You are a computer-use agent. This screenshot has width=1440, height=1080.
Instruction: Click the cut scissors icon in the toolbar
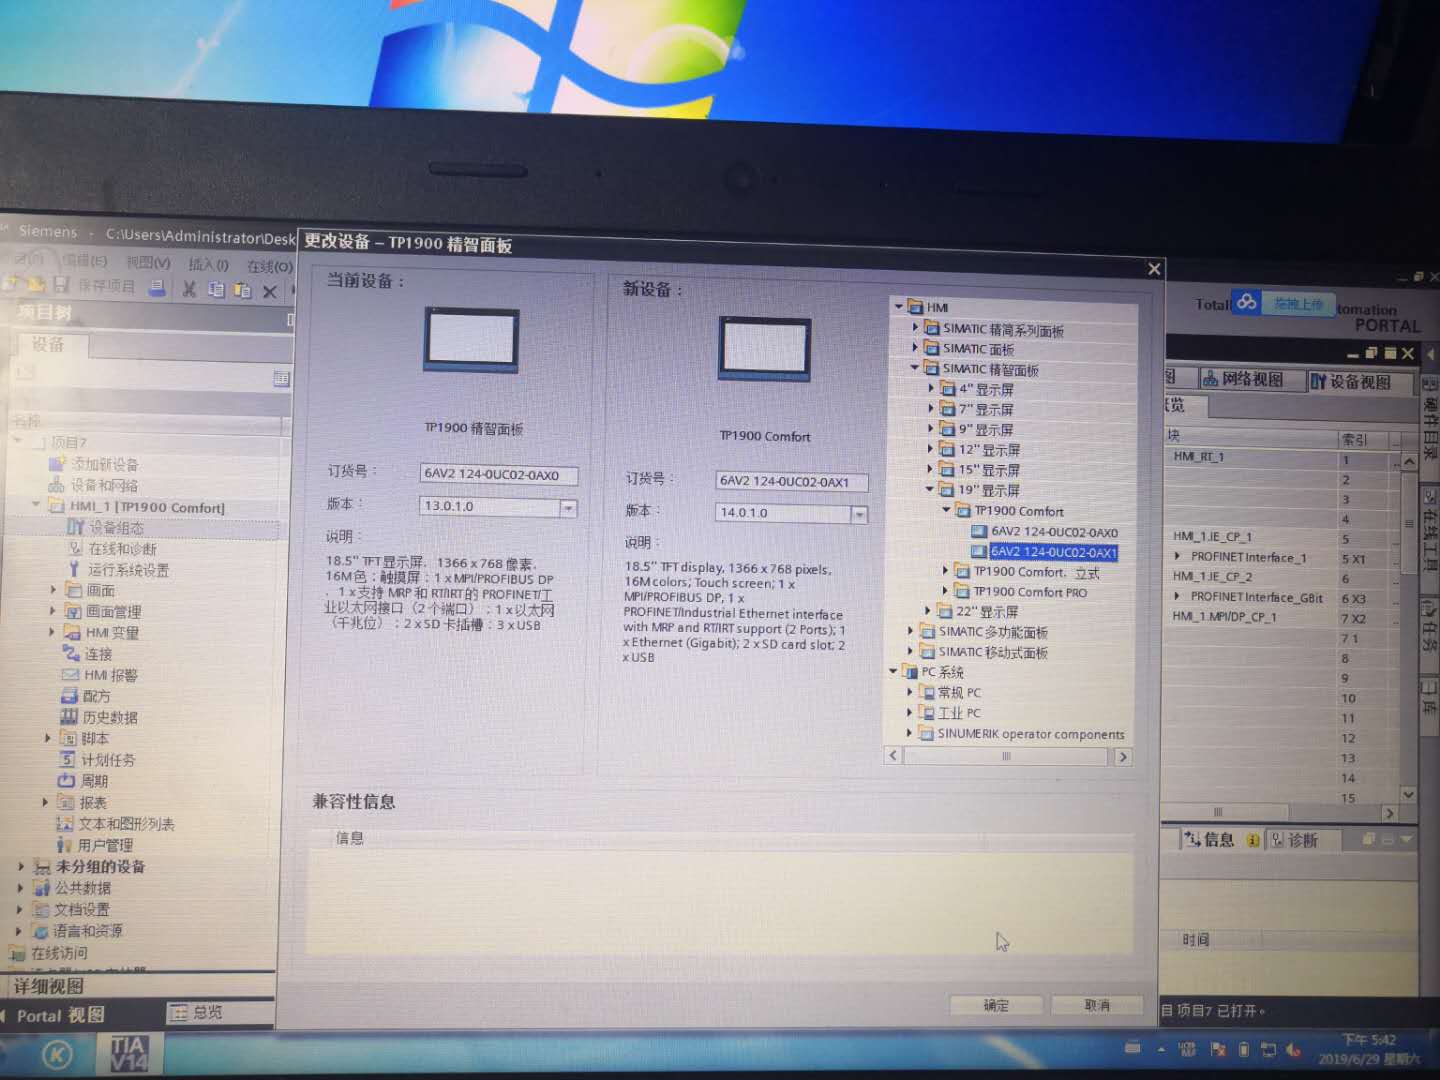[188, 290]
